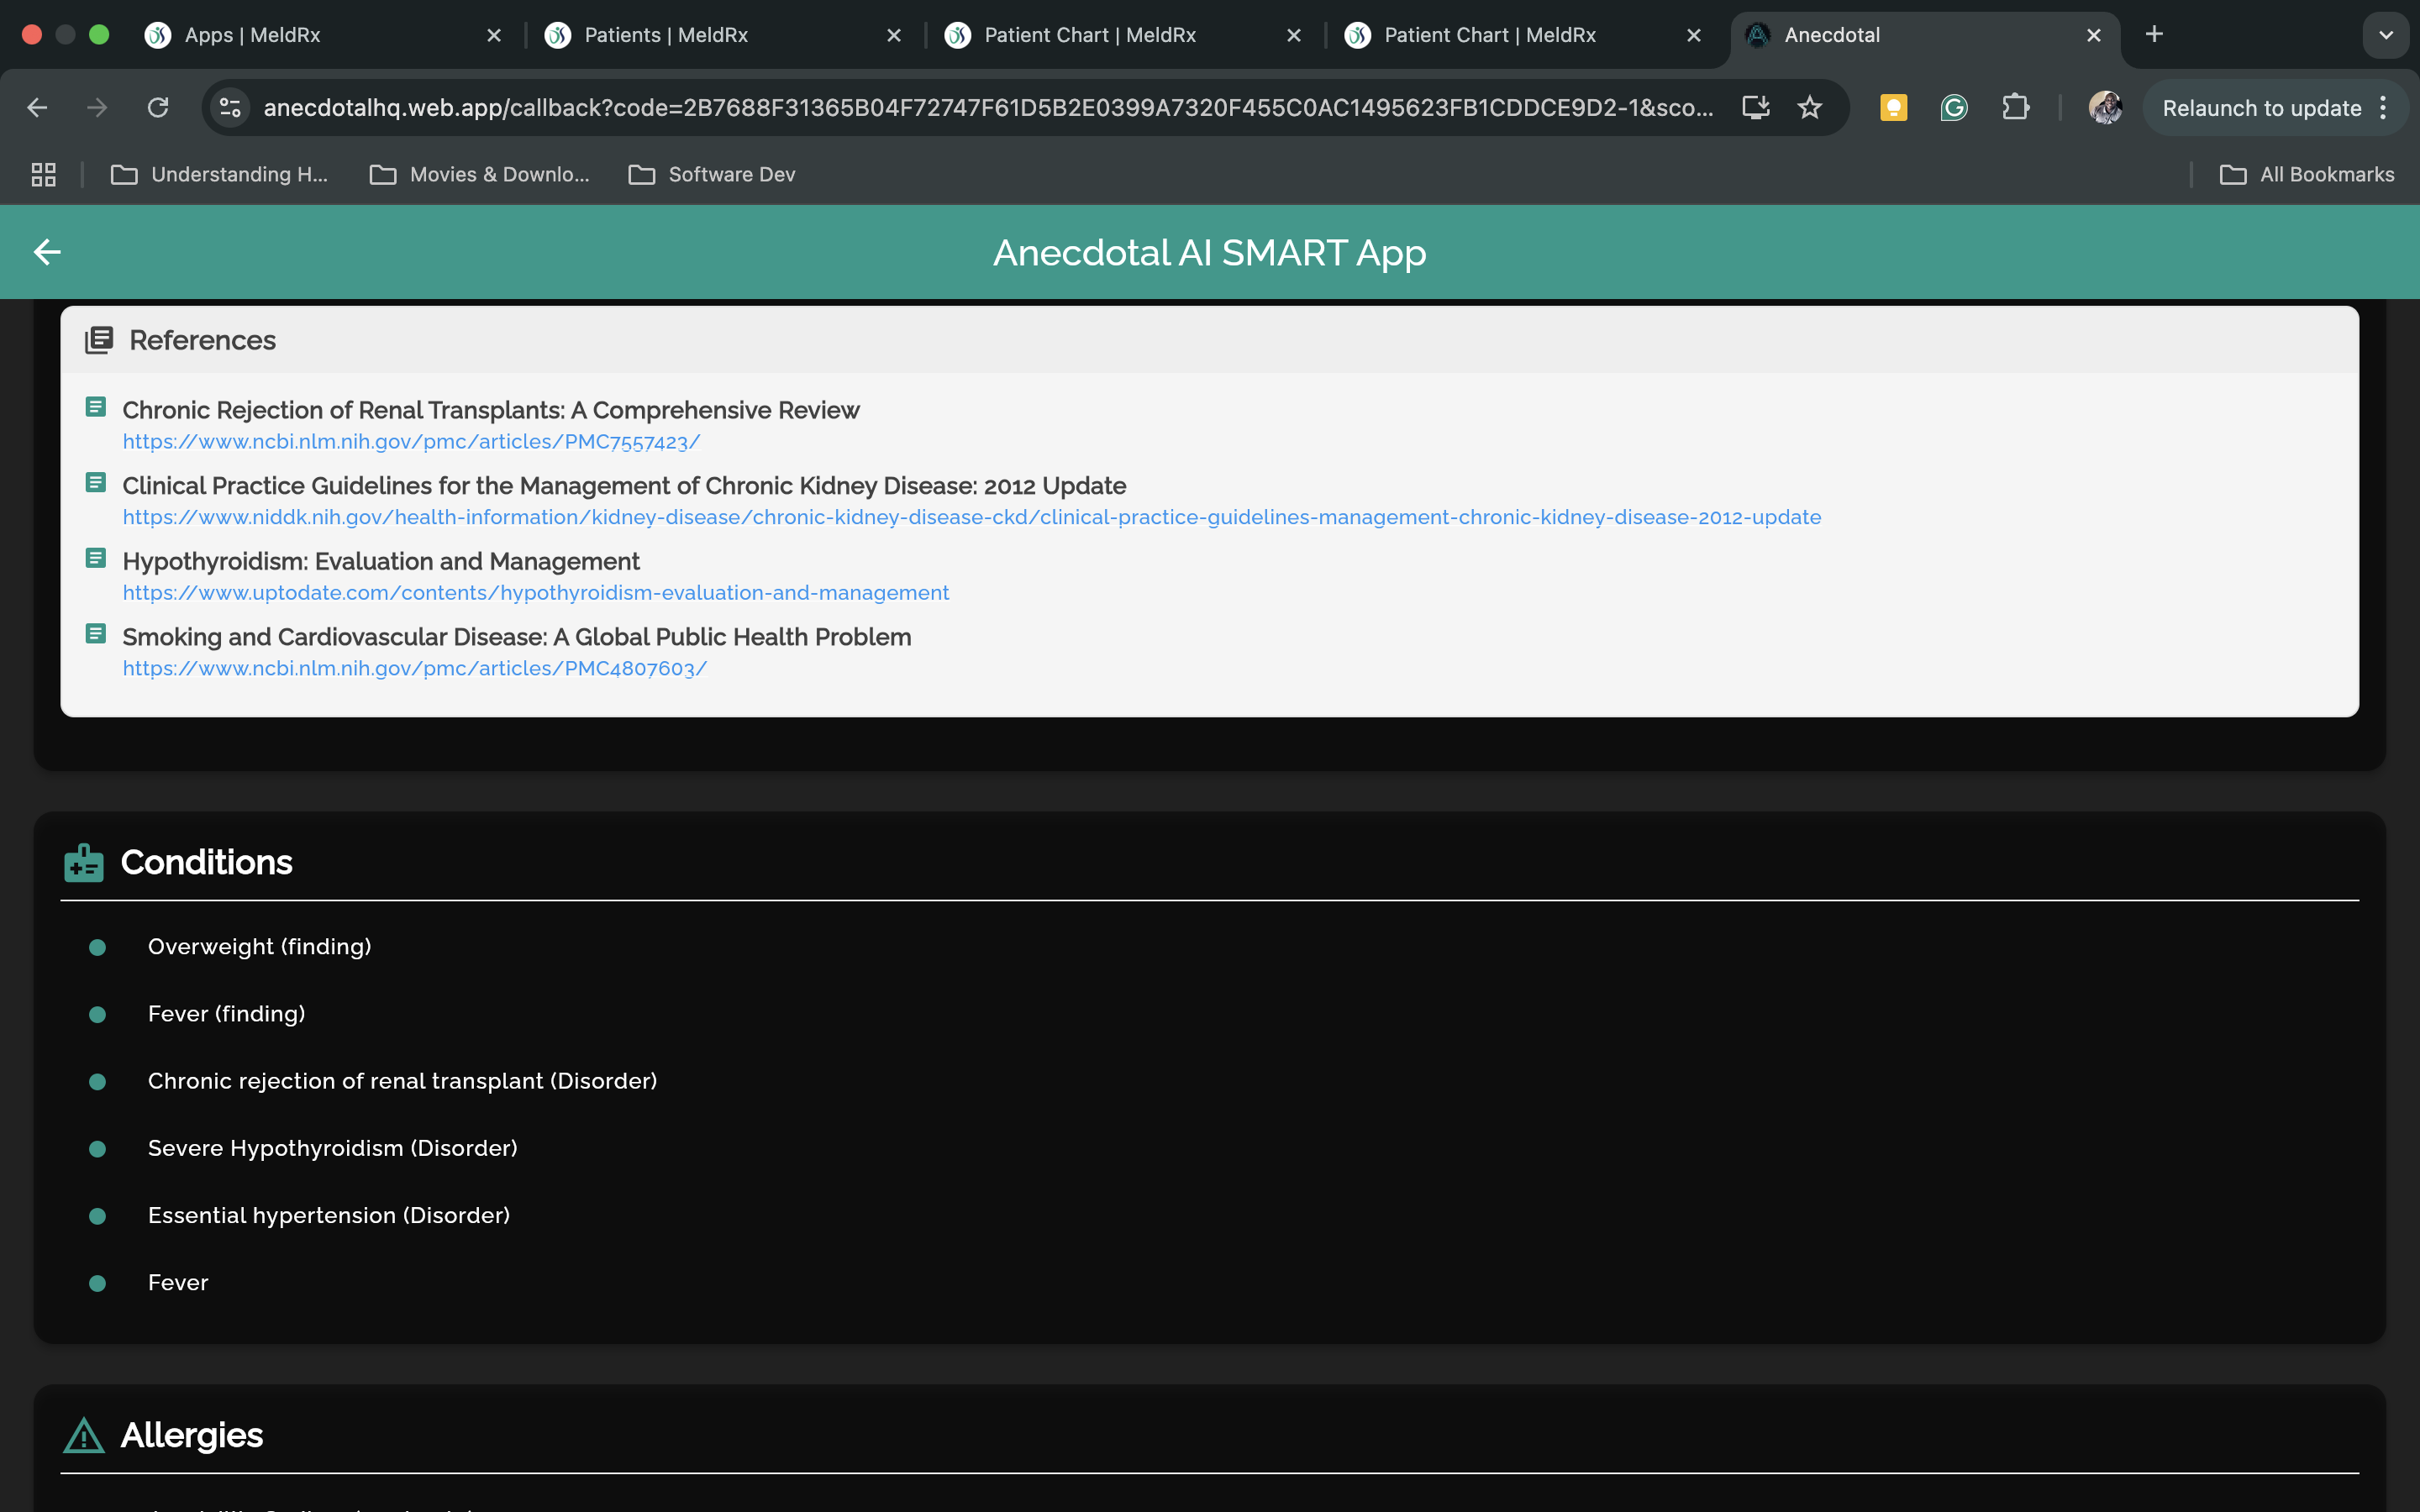Switch to the Apps | MeldRx tab
Viewport: 2420px width, 1512px height.
pos(252,35)
